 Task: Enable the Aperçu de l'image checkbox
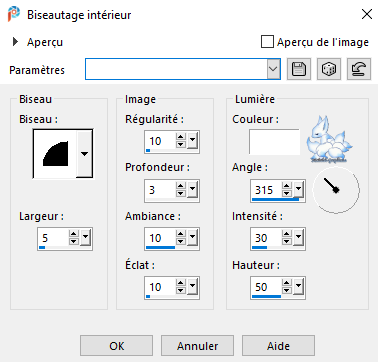pos(267,42)
